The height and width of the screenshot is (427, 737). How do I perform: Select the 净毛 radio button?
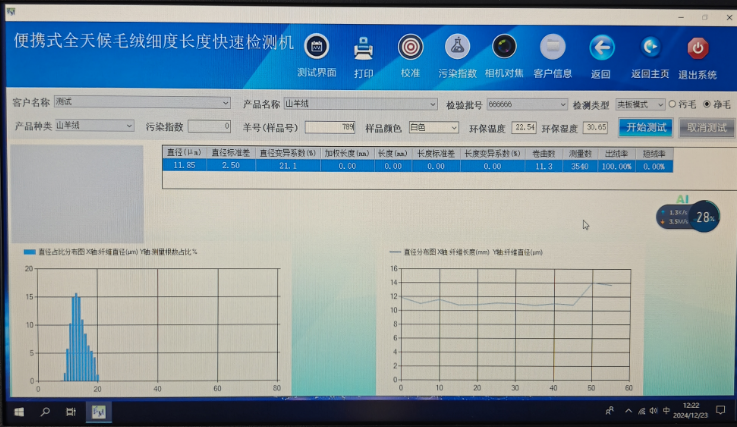(x=707, y=103)
